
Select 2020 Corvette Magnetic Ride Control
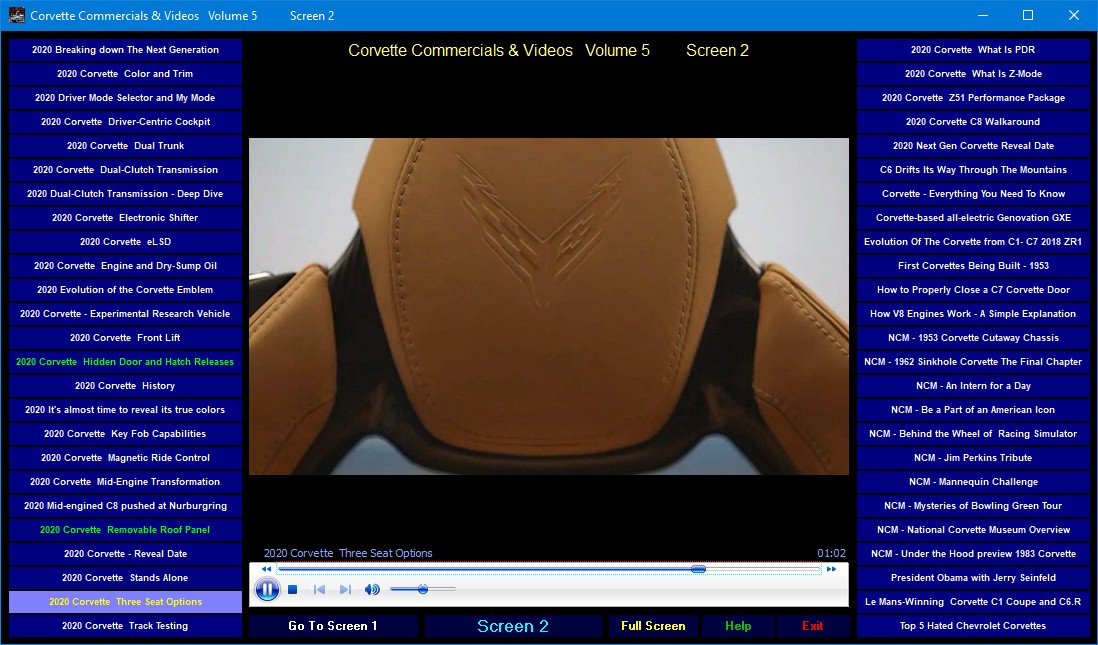point(125,458)
